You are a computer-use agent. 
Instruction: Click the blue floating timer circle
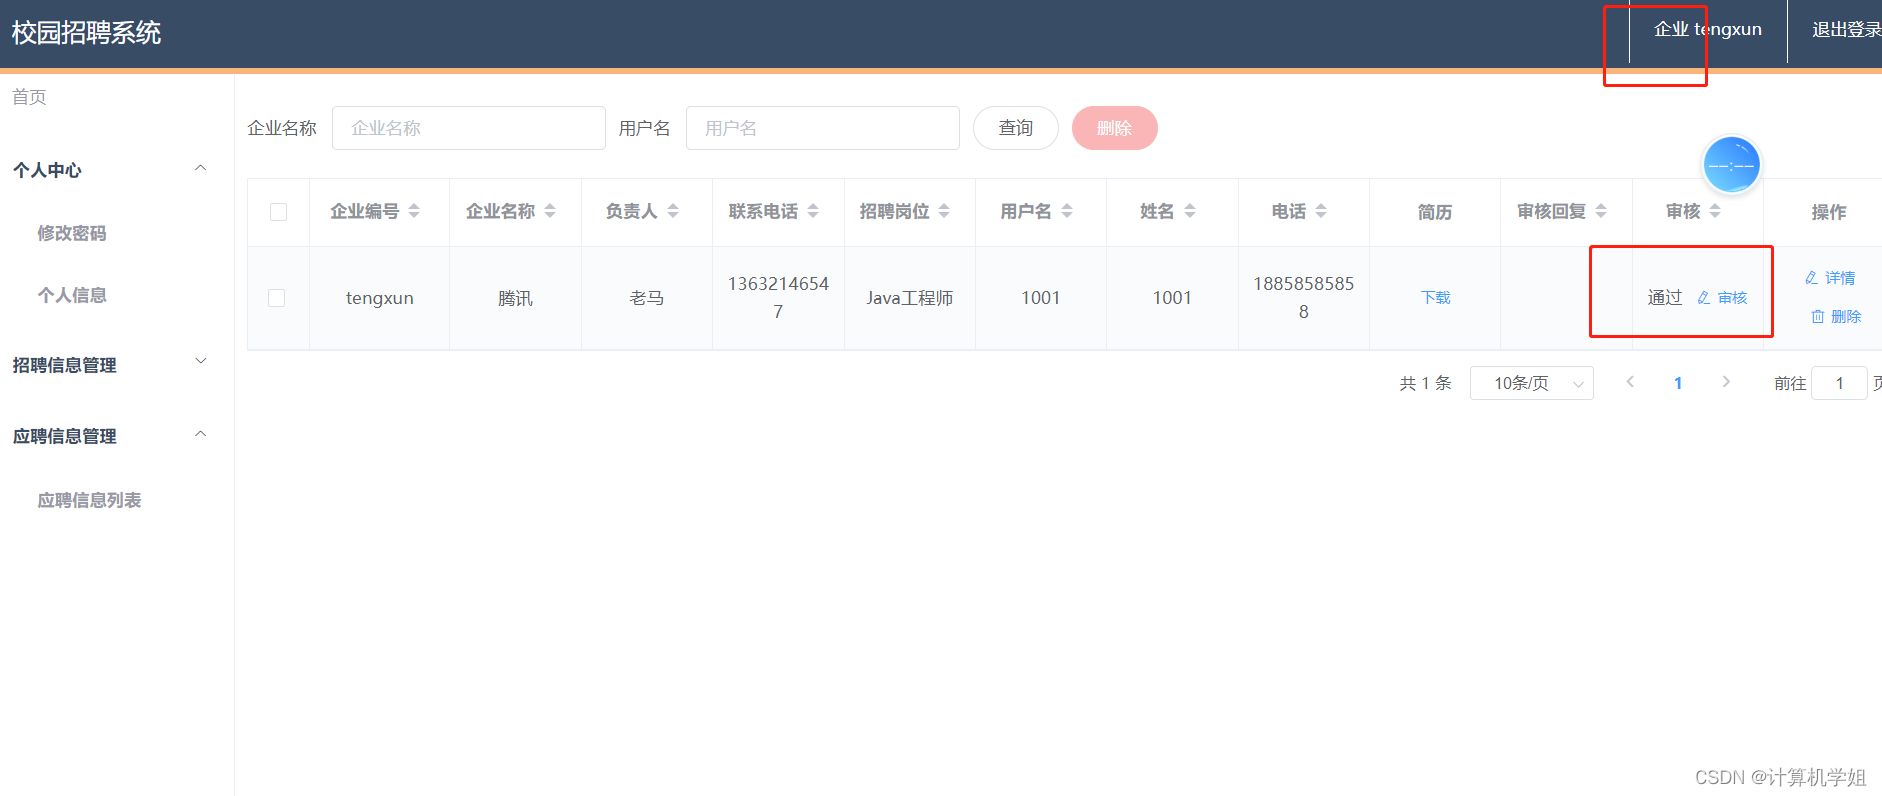pyautogui.click(x=1731, y=165)
